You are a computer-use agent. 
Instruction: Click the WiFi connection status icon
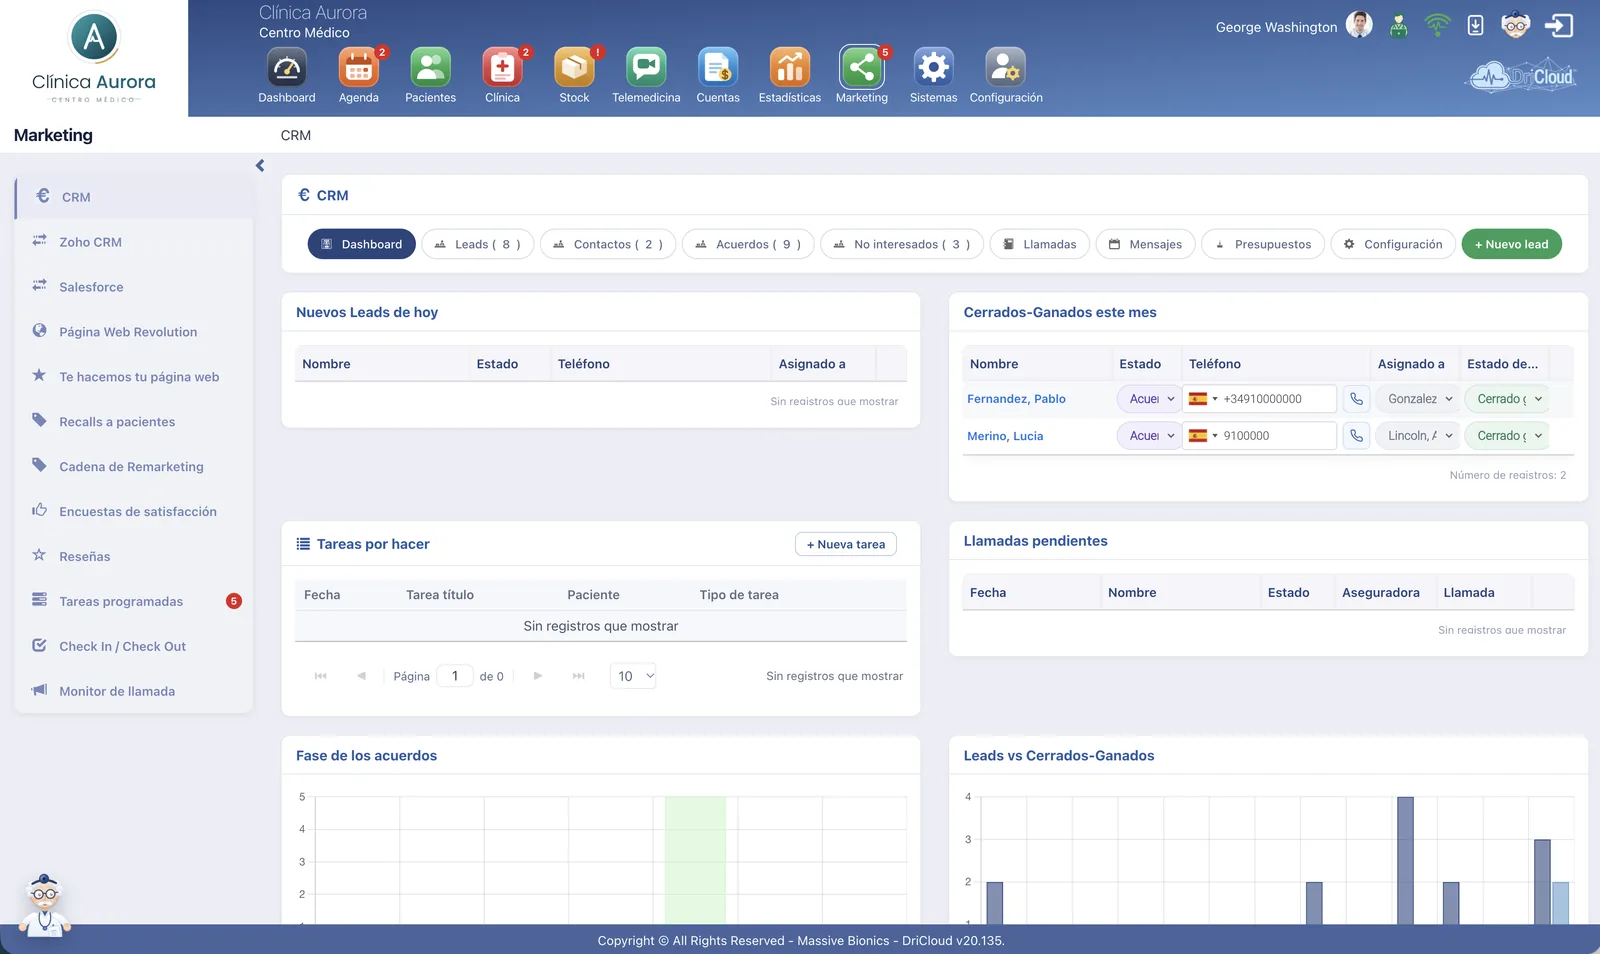[x=1438, y=25]
